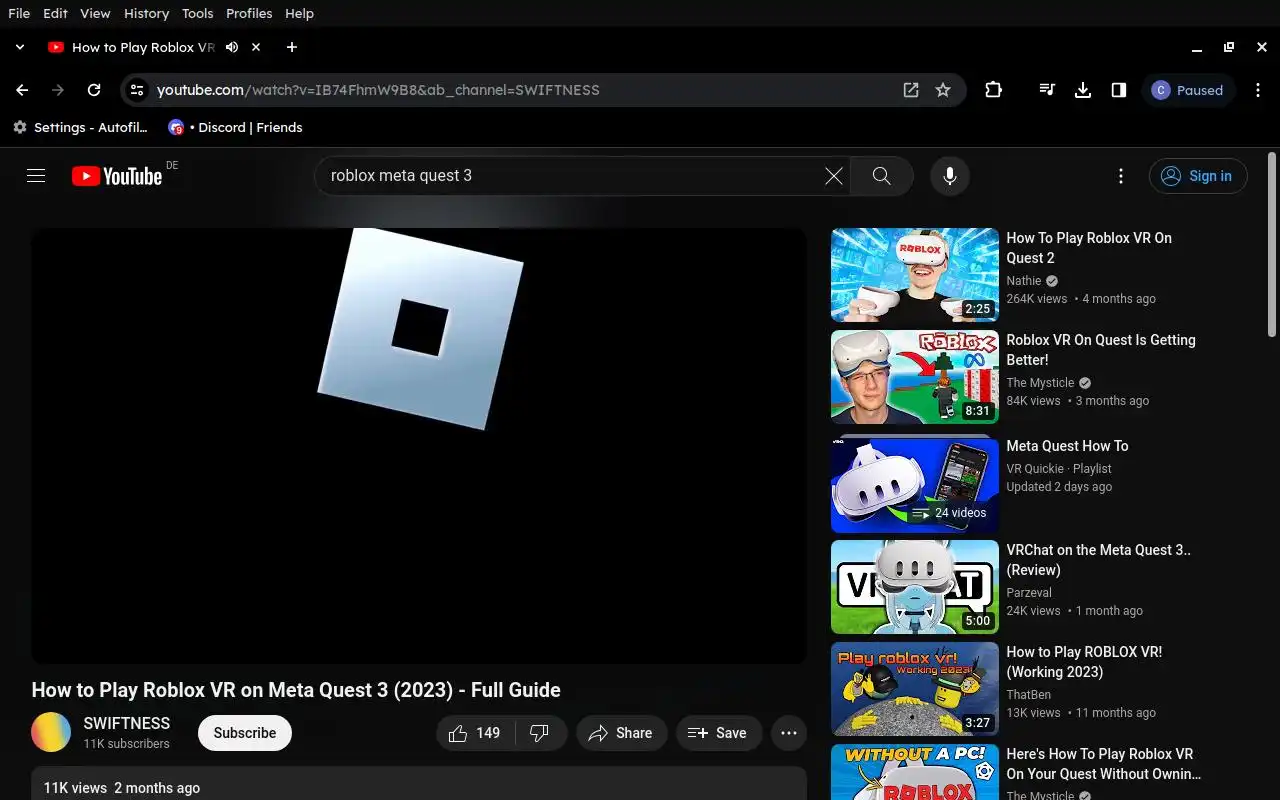Open the Help menu
The height and width of the screenshot is (800, 1280).
tap(299, 13)
